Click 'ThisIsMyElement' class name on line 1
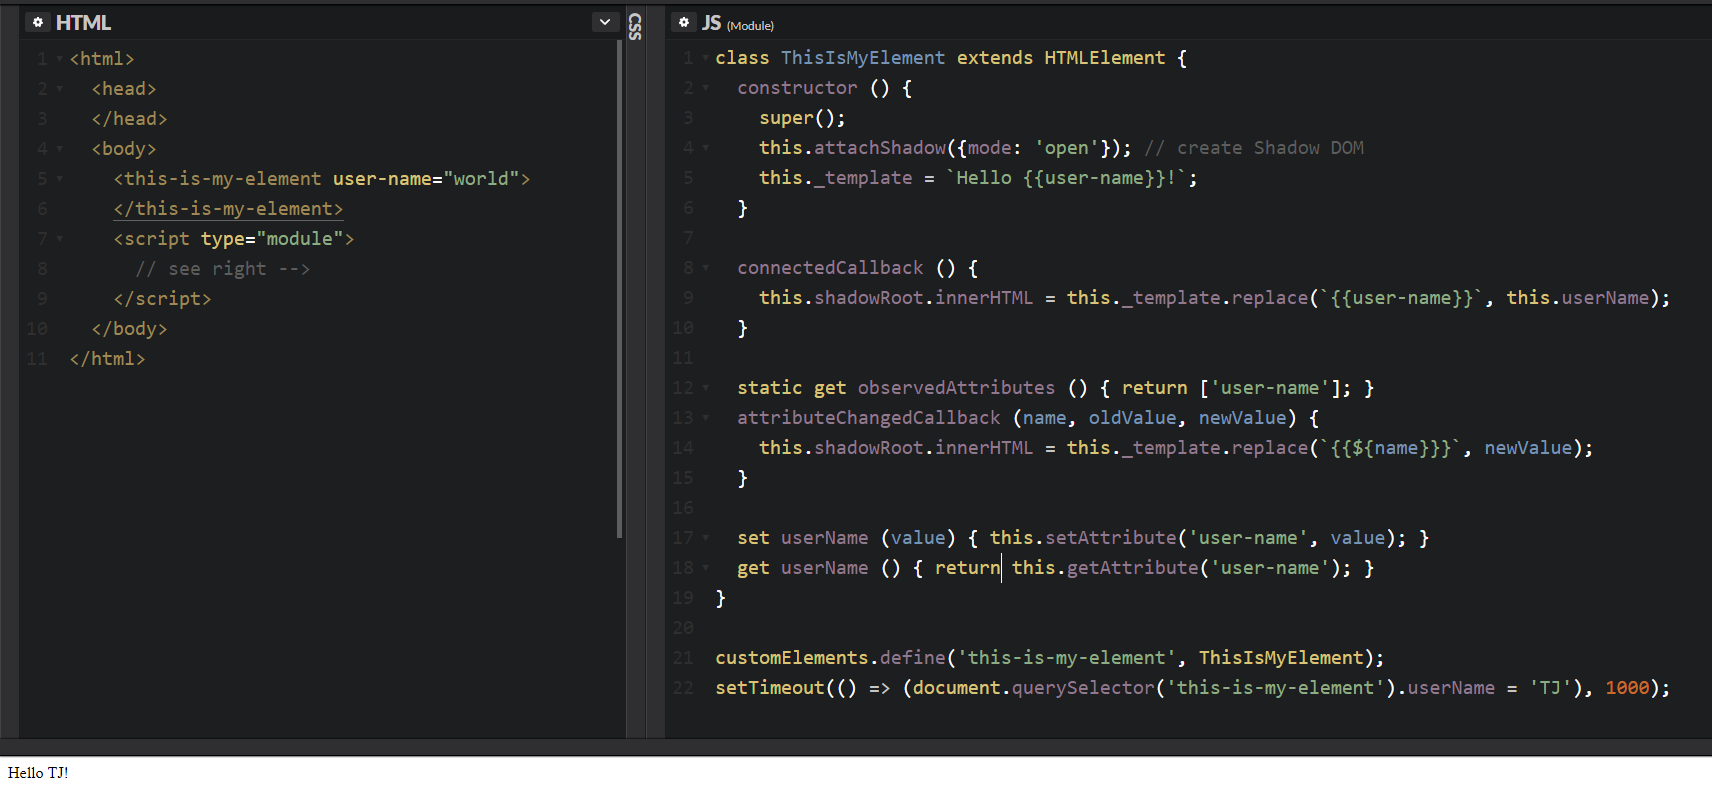1712x800 pixels. pos(863,58)
